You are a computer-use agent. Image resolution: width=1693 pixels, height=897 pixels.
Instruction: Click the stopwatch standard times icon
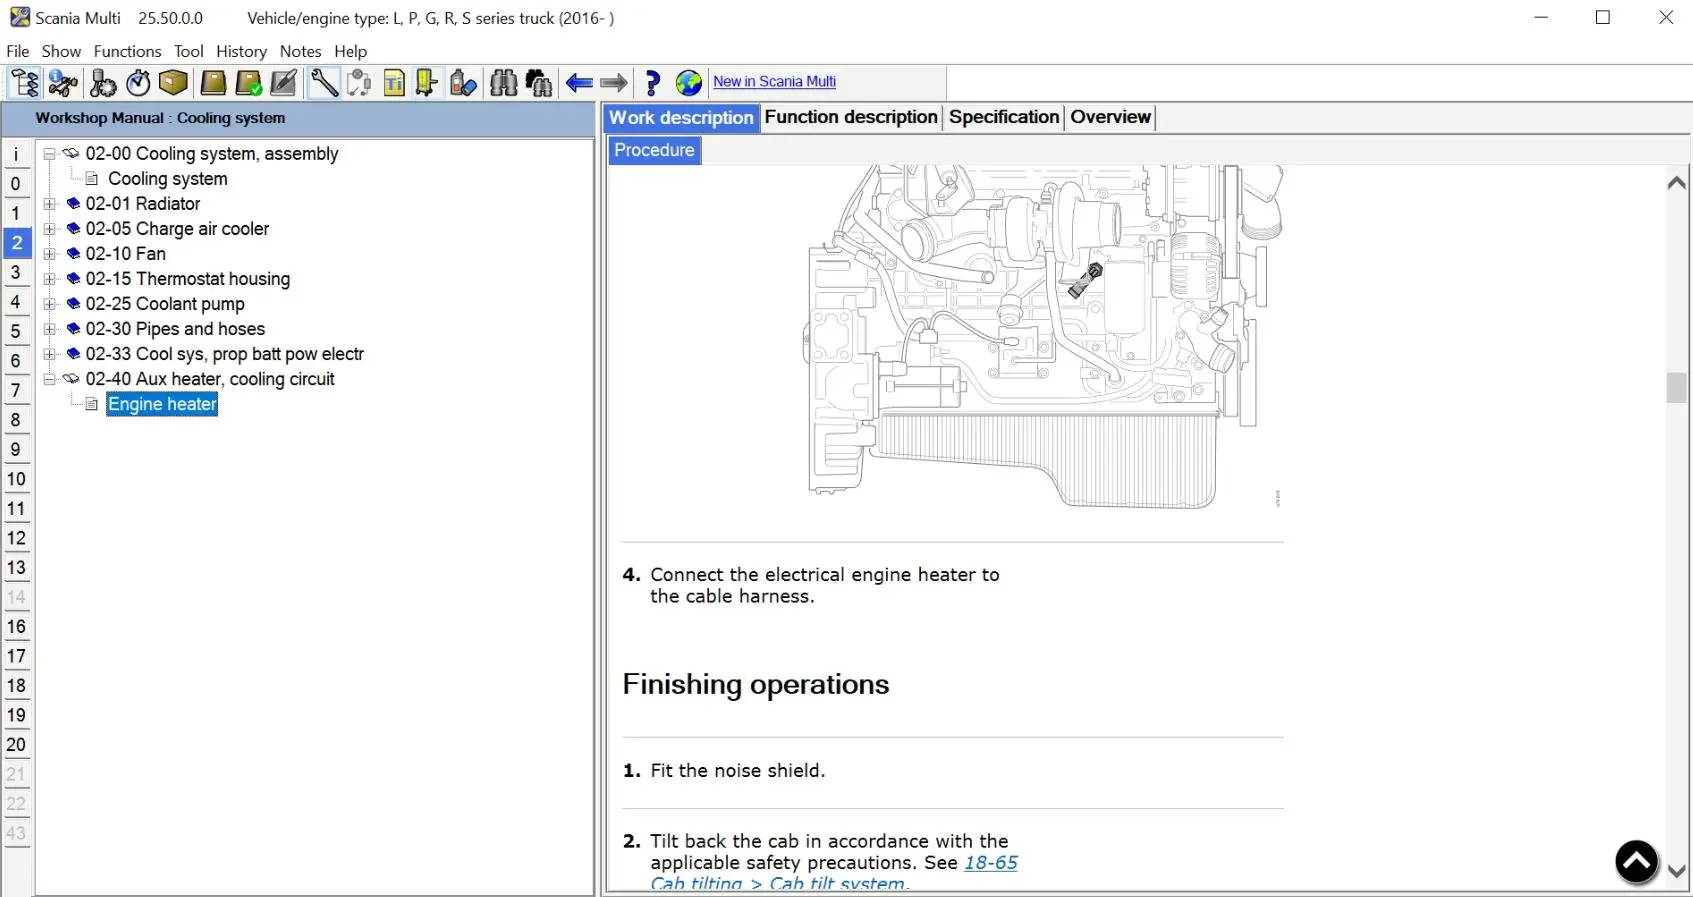tap(138, 83)
